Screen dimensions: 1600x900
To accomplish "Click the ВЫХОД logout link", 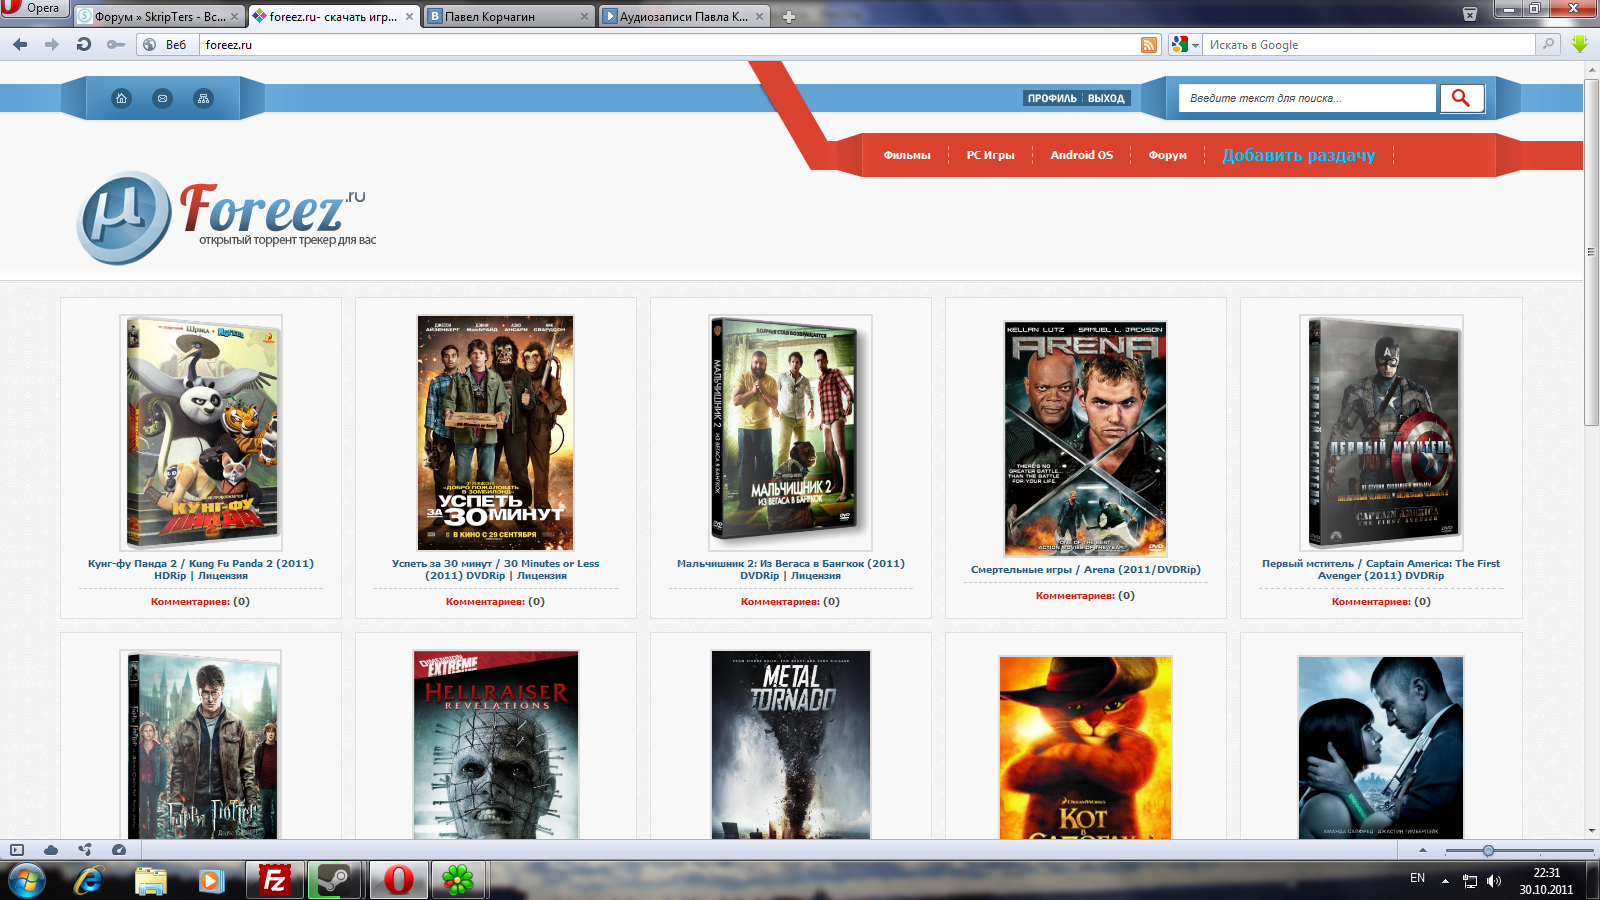I will click(x=1106, y=98).
